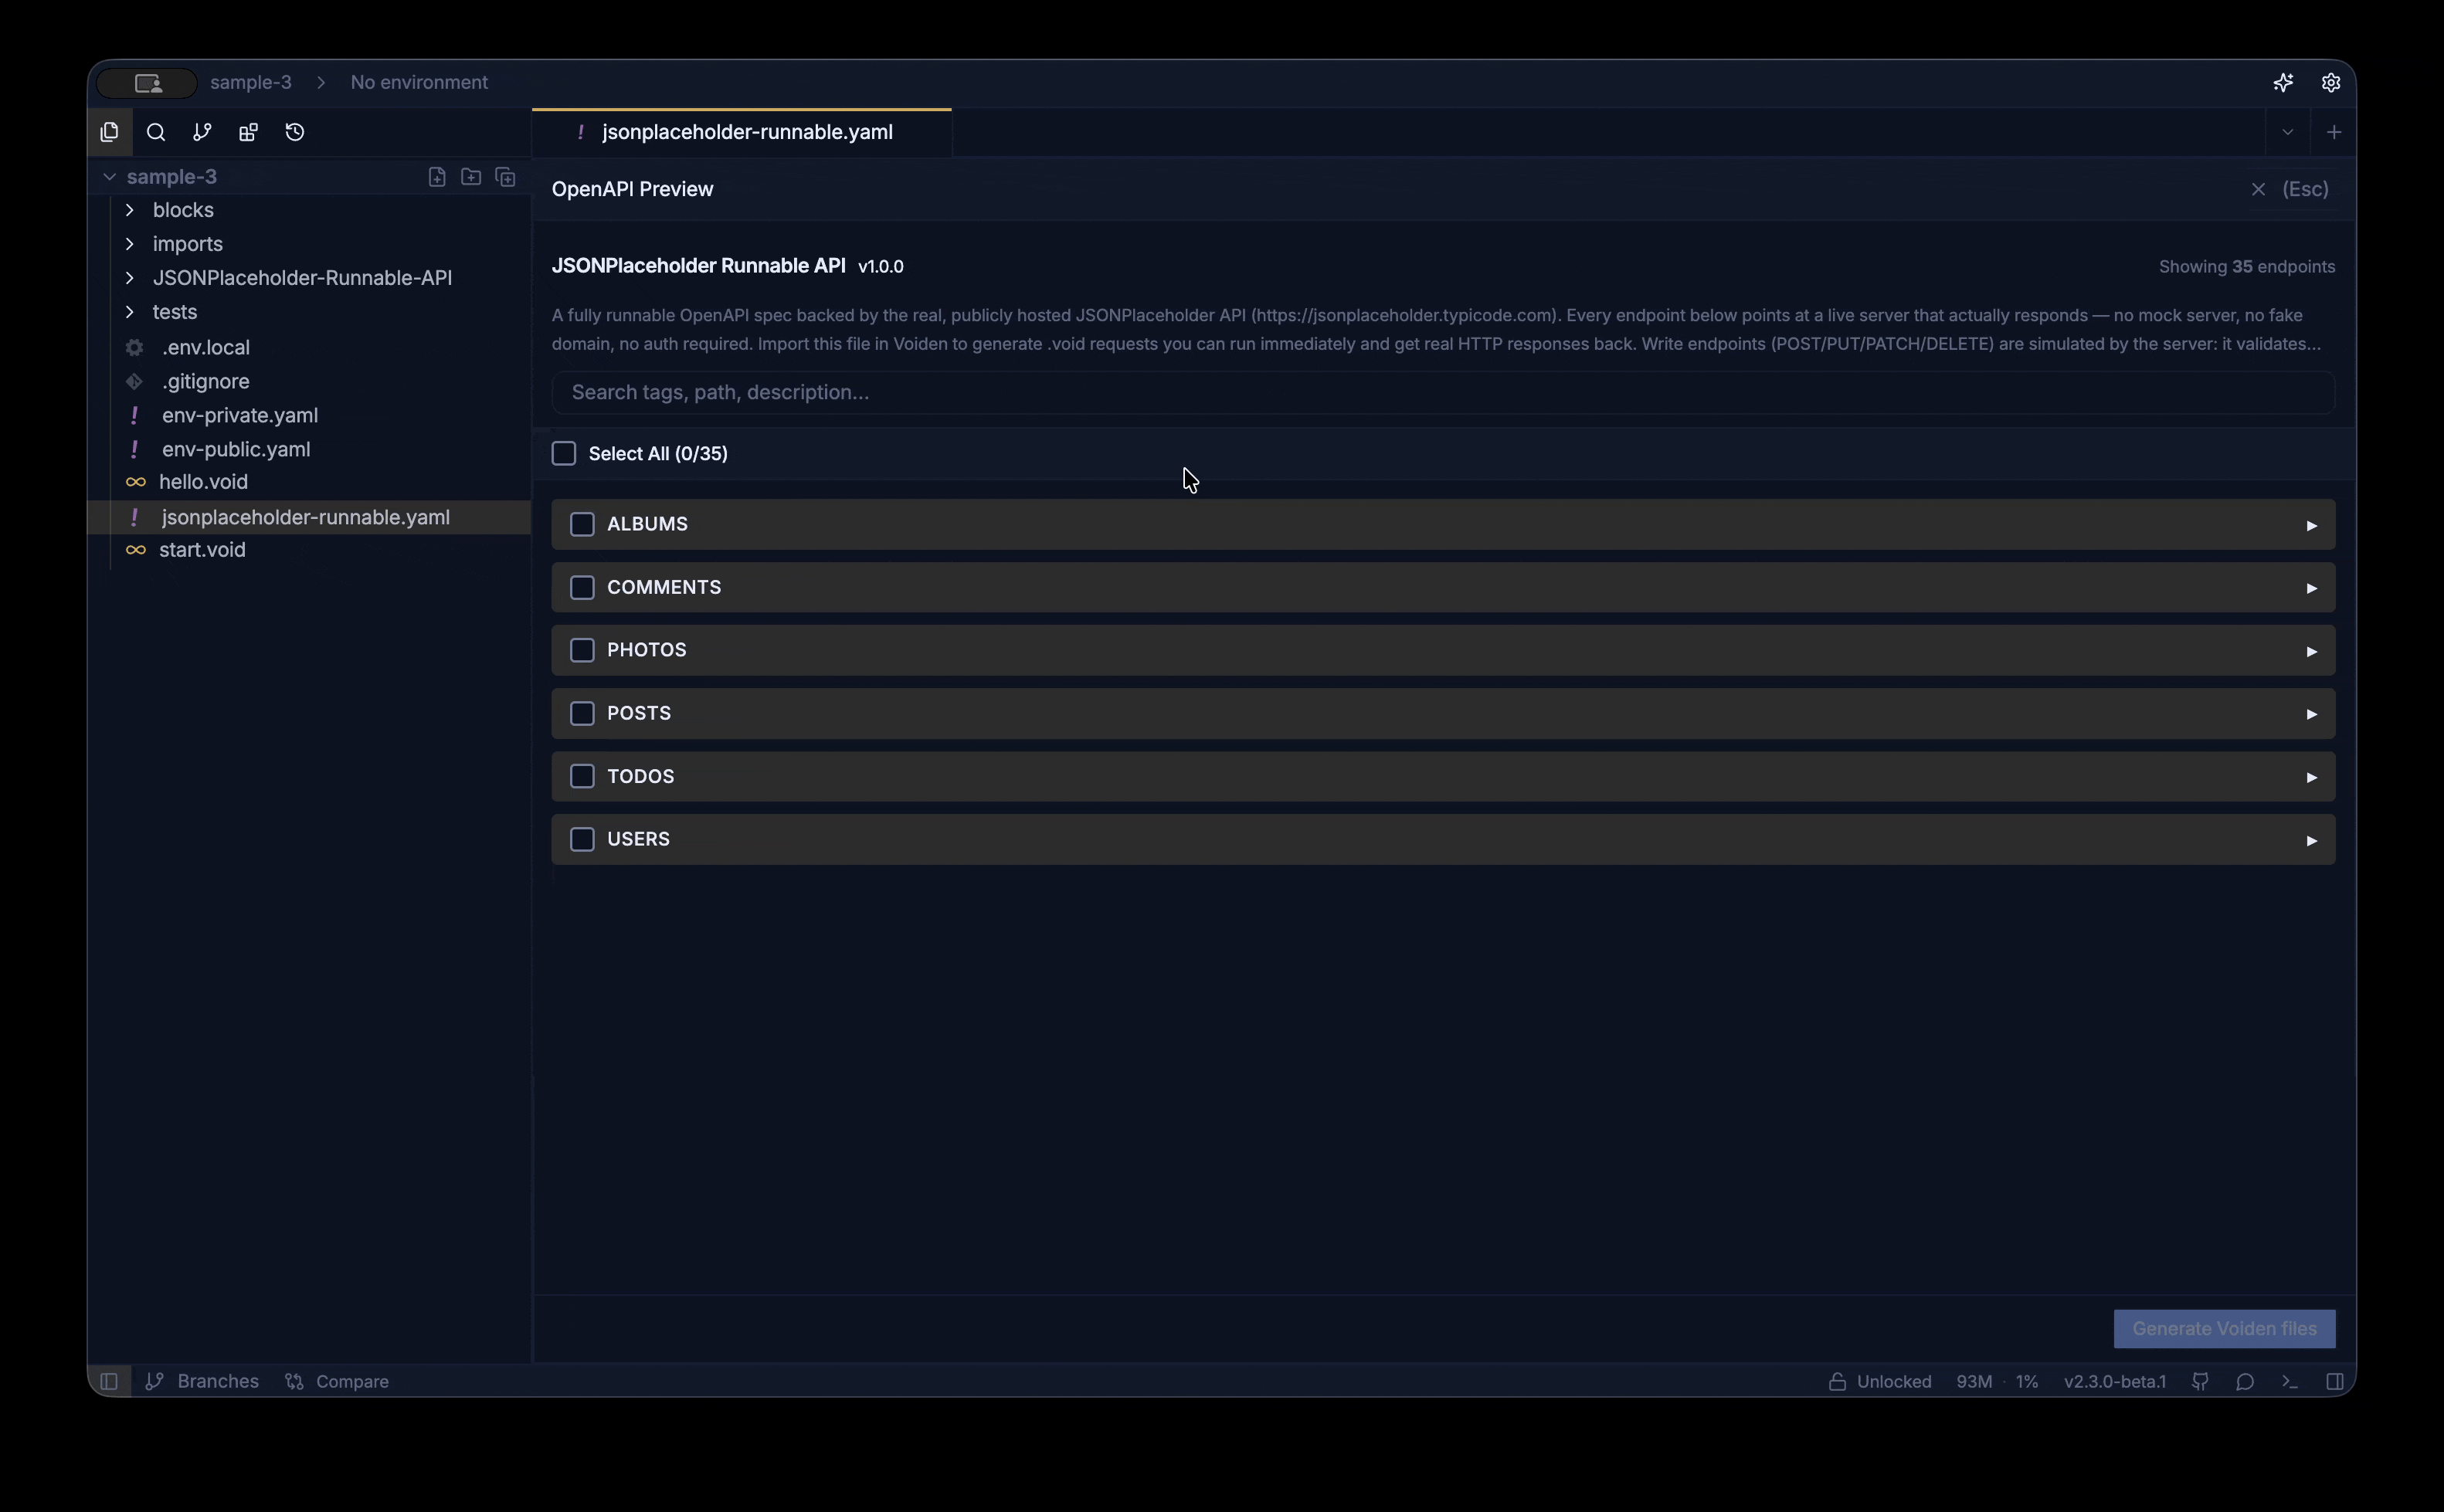This screenshot has width=2444, height=1512.
Task: Open the chat bubble feedback icon
Action: (x=2245, y=1381)
